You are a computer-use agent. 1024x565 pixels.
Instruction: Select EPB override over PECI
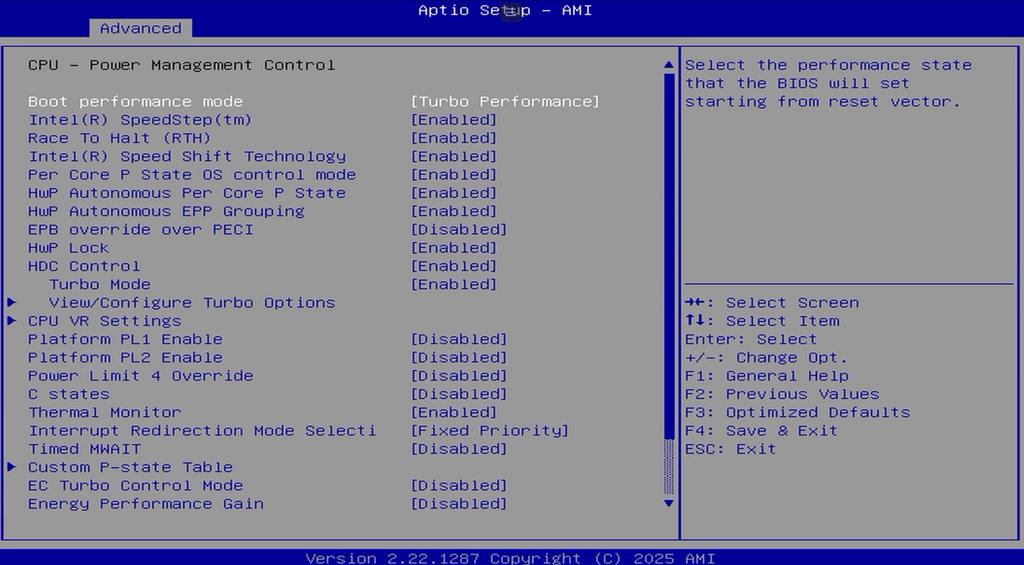point(140,229)
